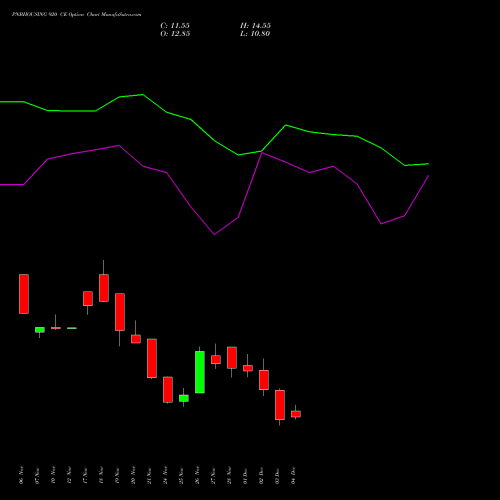500x500 pixels.
Task: Click the '19 Nov' date label
Action: pyautogui.click(x=118, y=475)
